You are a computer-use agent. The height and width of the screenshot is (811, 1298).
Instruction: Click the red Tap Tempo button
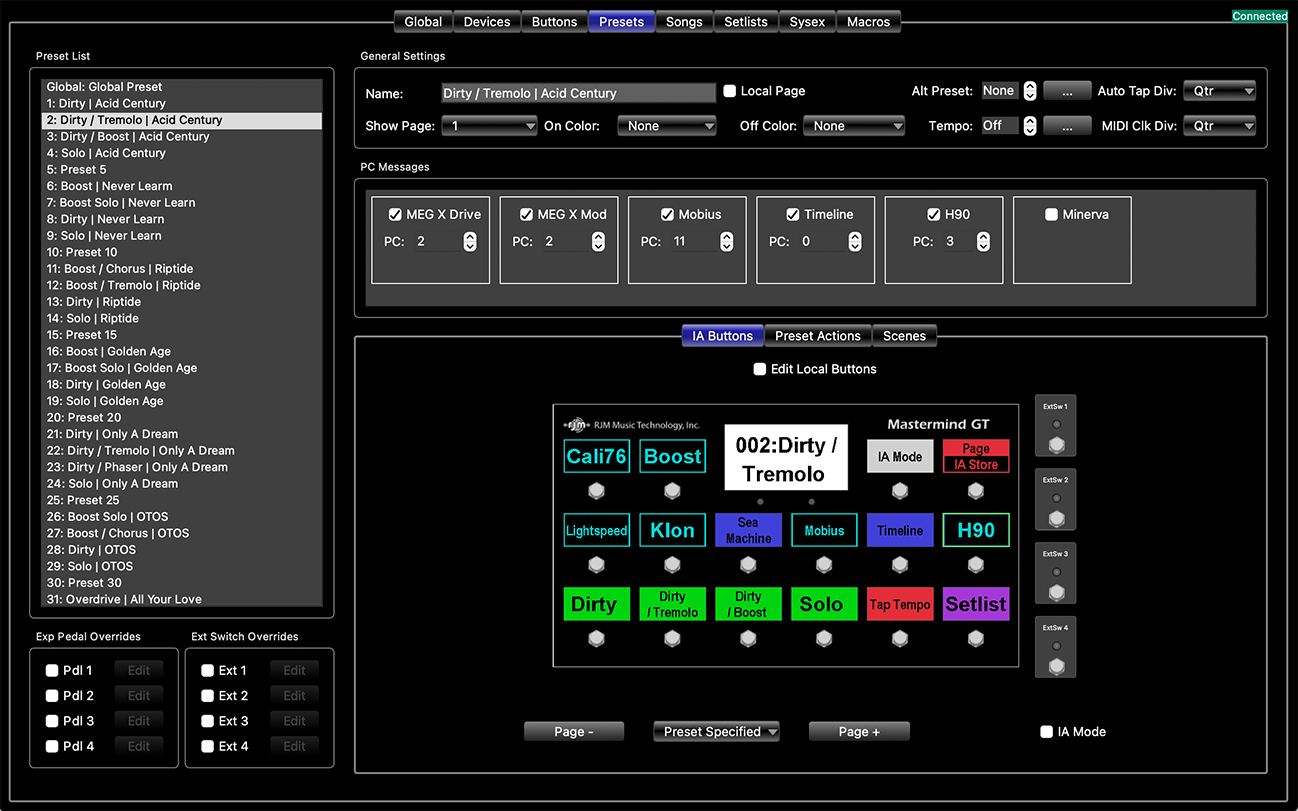900,604
